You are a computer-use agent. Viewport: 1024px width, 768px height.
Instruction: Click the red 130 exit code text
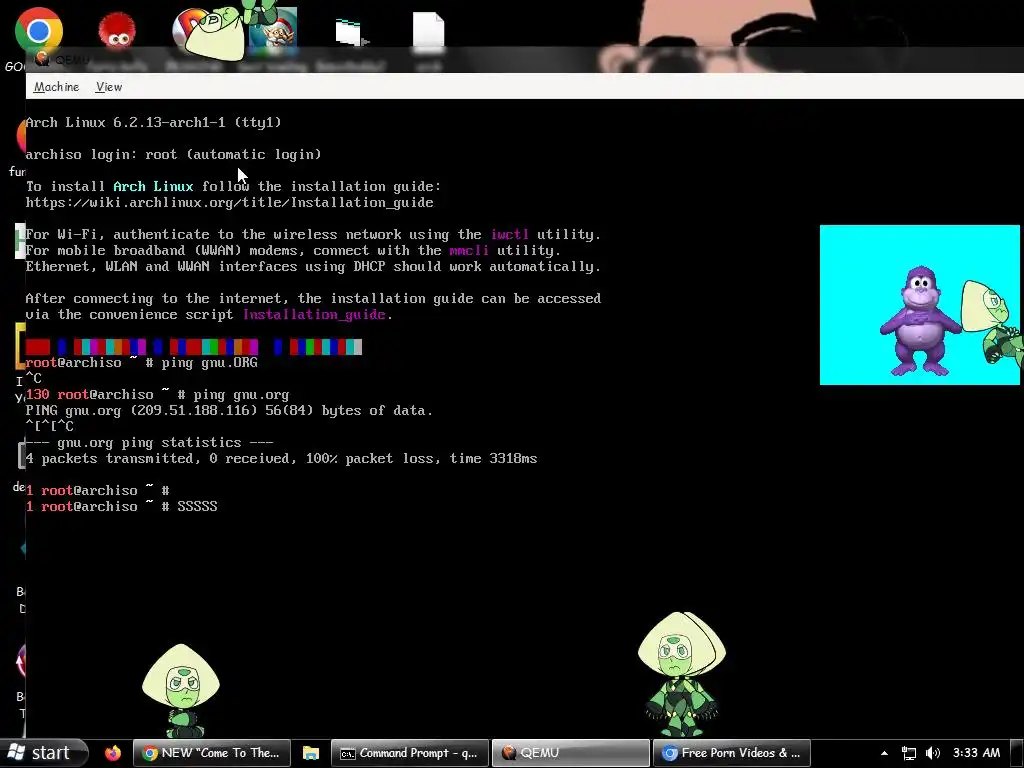[37, 395]
